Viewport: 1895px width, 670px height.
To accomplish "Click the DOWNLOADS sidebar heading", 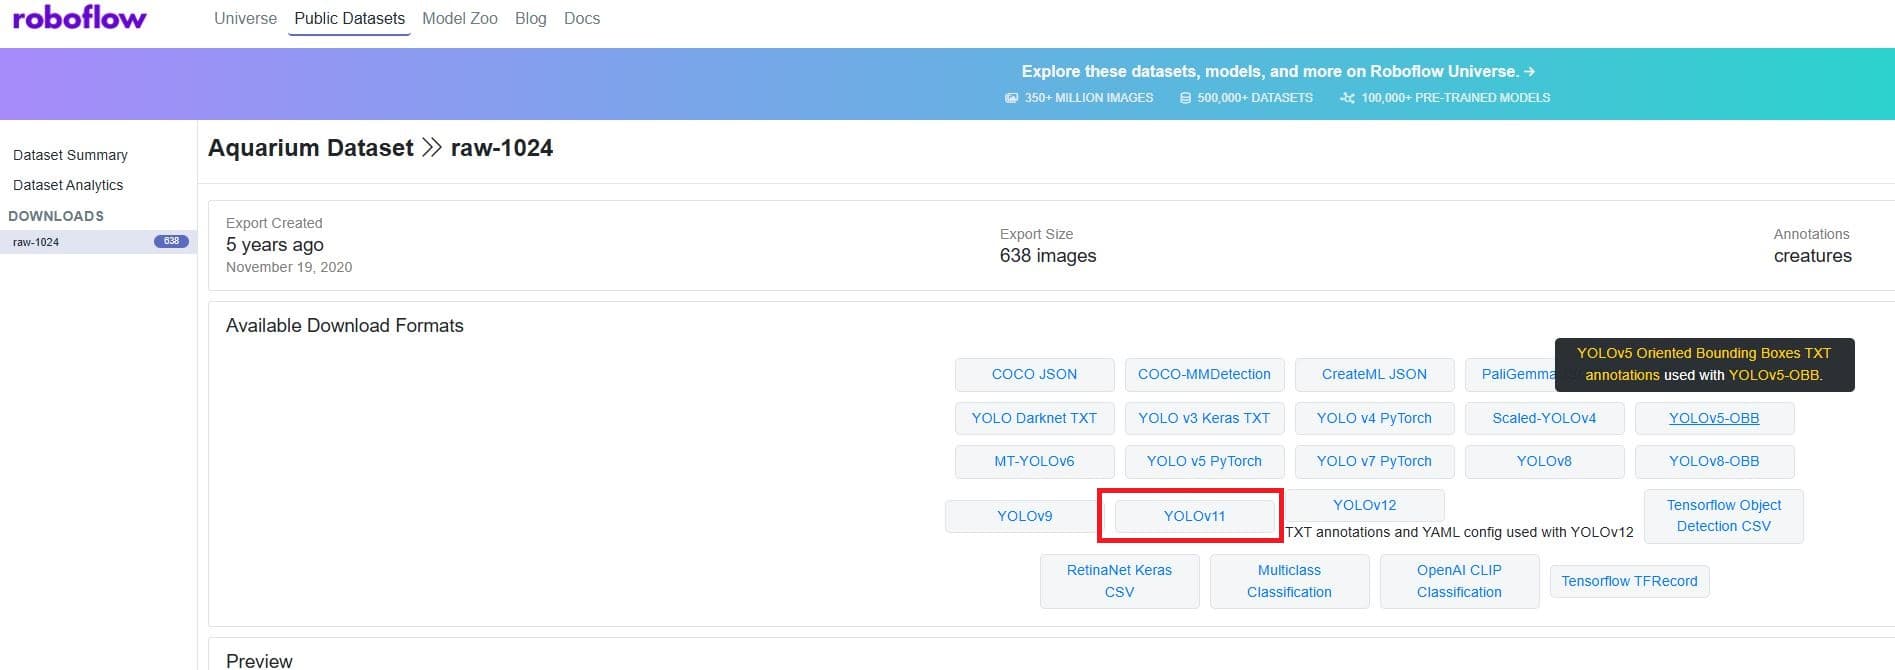I will [56, 216].
